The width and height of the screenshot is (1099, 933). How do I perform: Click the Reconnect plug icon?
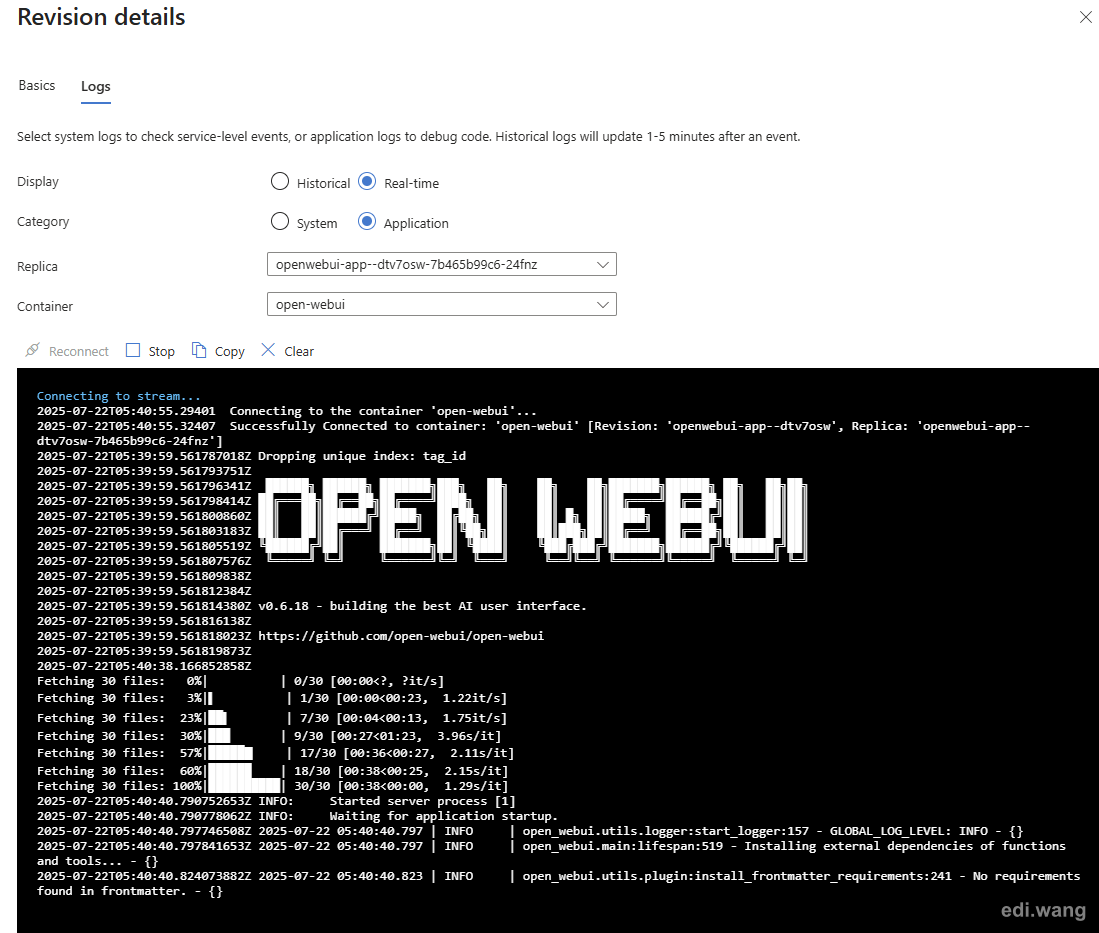32,350
